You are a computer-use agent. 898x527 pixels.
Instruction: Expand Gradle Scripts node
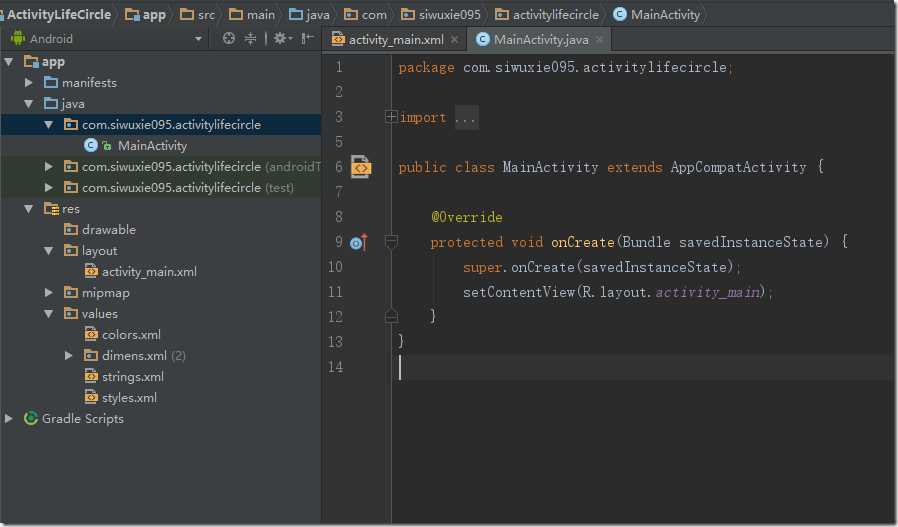pyautogui.click(x=9, y=419)
